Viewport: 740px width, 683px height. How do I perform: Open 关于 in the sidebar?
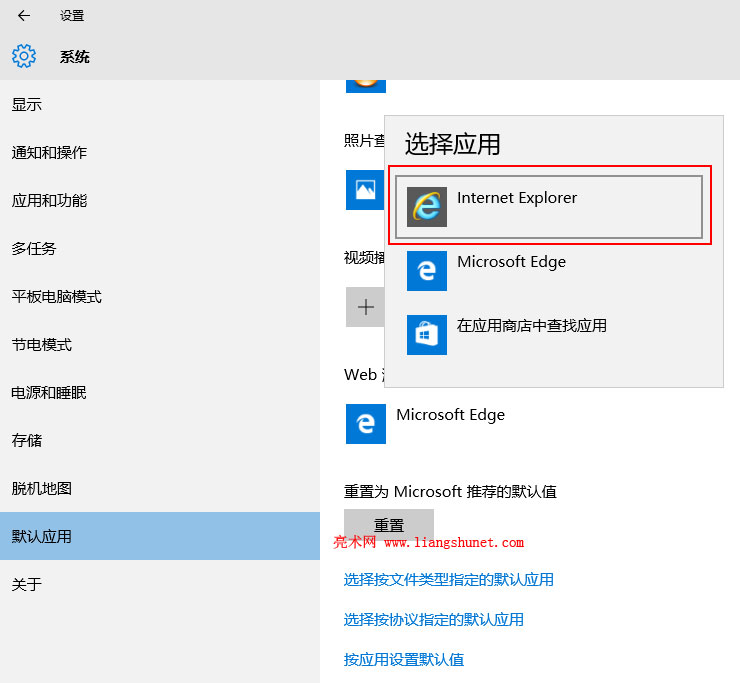click(x=160, y=584)
